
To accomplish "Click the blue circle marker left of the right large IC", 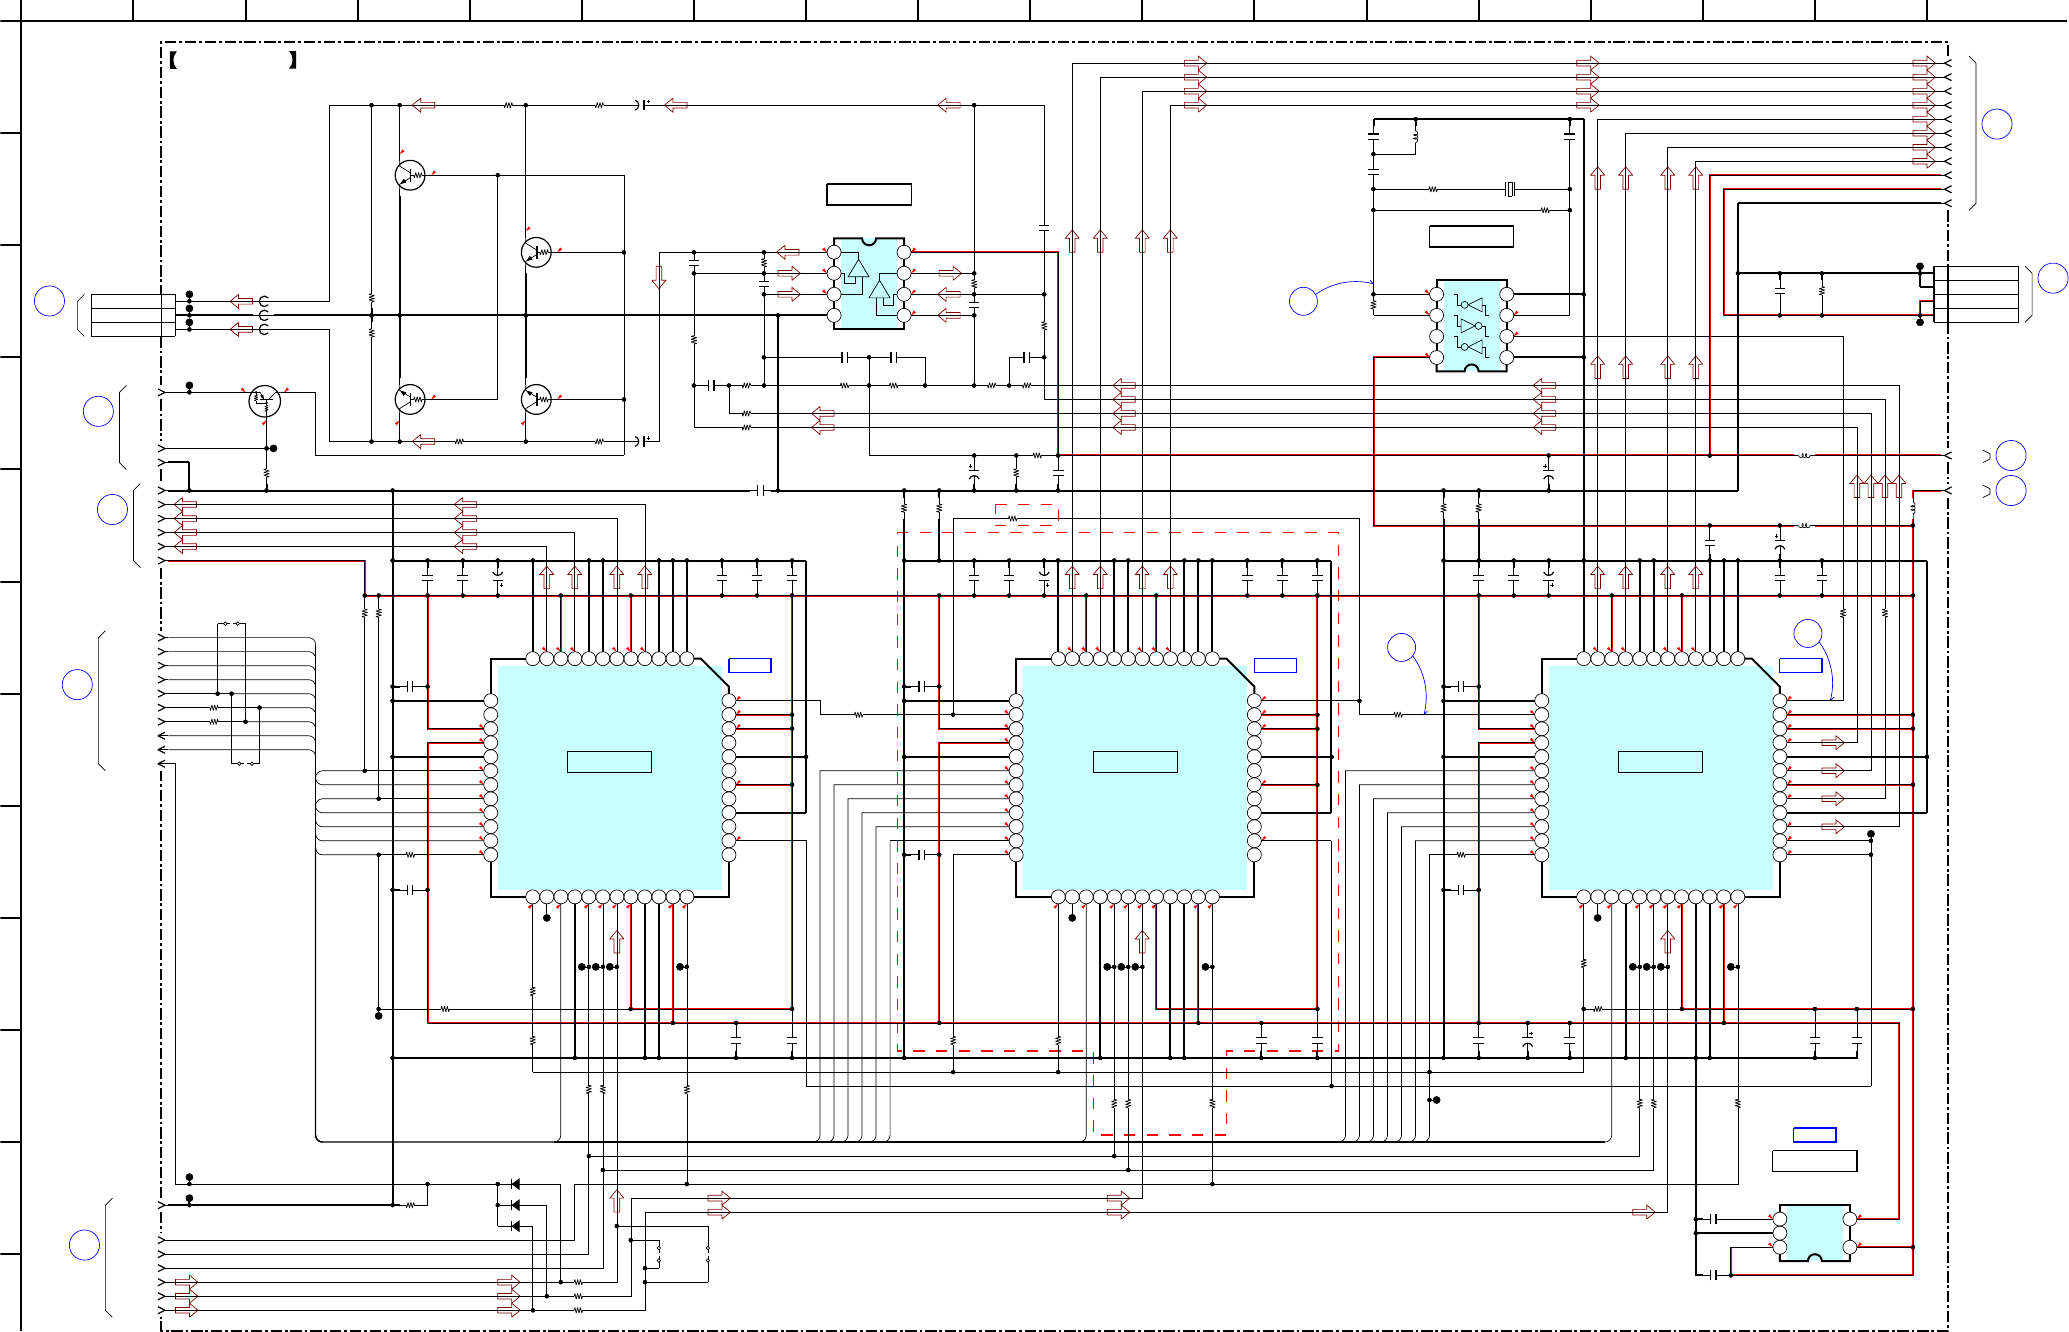I will (1402, 648).
